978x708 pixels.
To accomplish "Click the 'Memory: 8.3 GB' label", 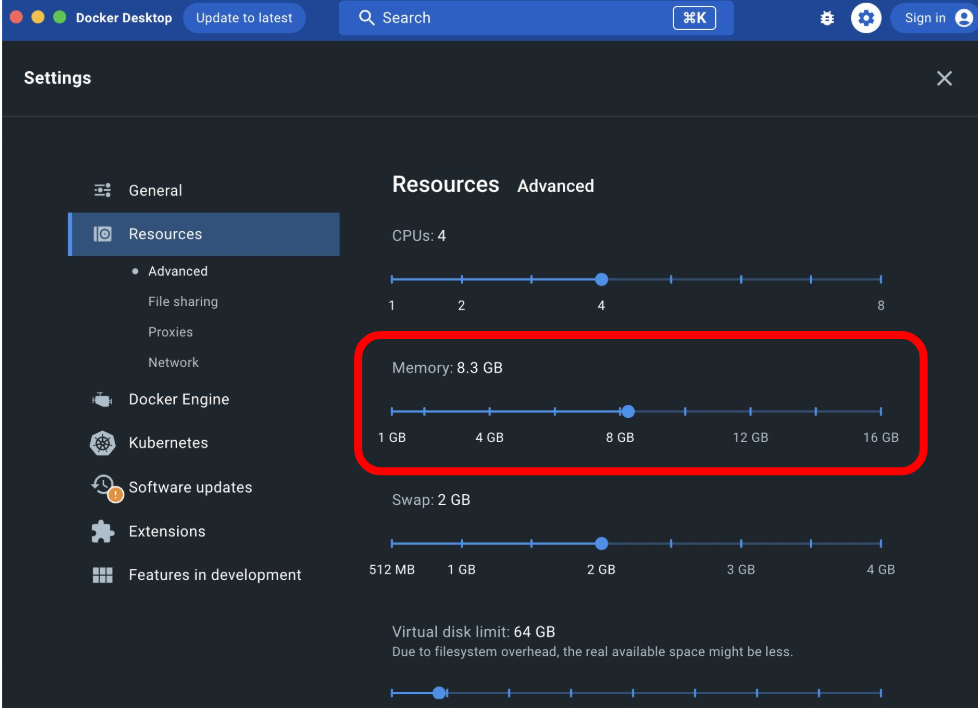I will click(x=447, y=368).
